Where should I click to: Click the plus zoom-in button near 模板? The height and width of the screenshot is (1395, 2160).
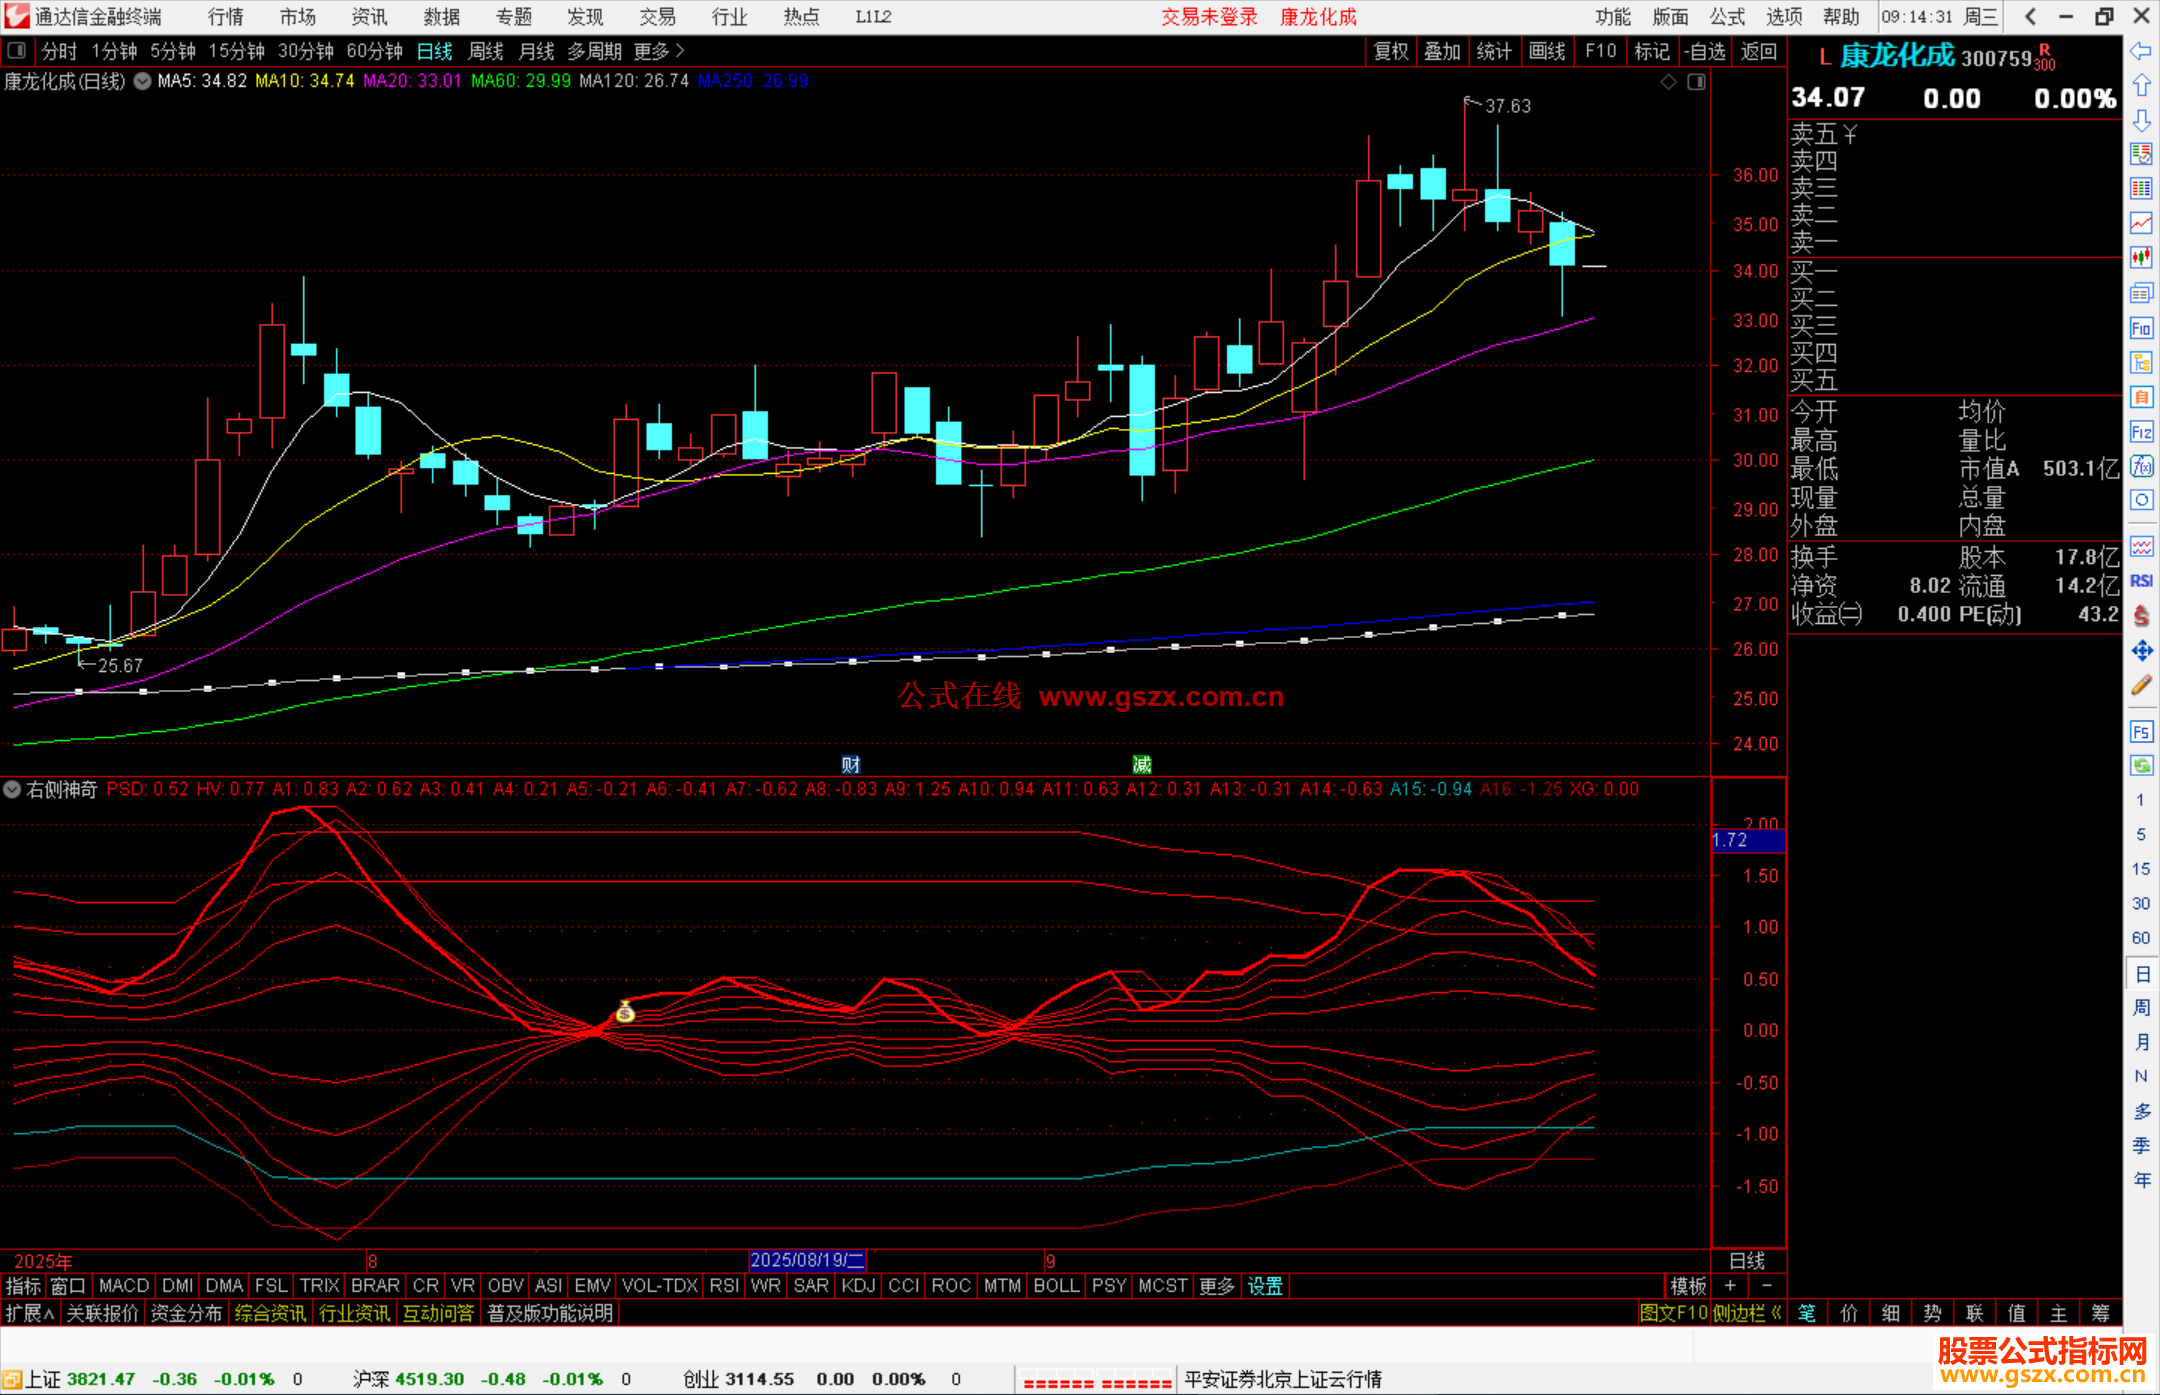[x=1730, y=1286]
